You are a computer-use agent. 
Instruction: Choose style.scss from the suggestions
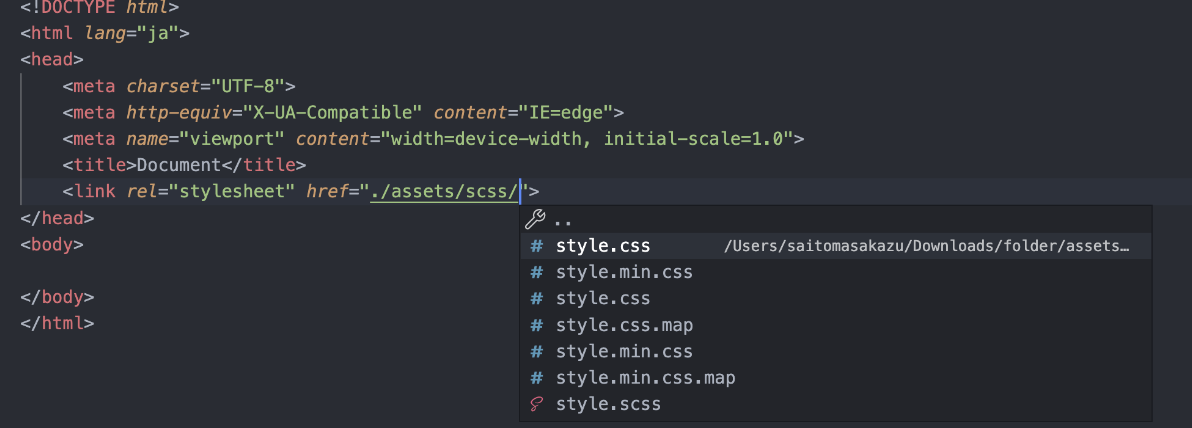tap(608, 404)
